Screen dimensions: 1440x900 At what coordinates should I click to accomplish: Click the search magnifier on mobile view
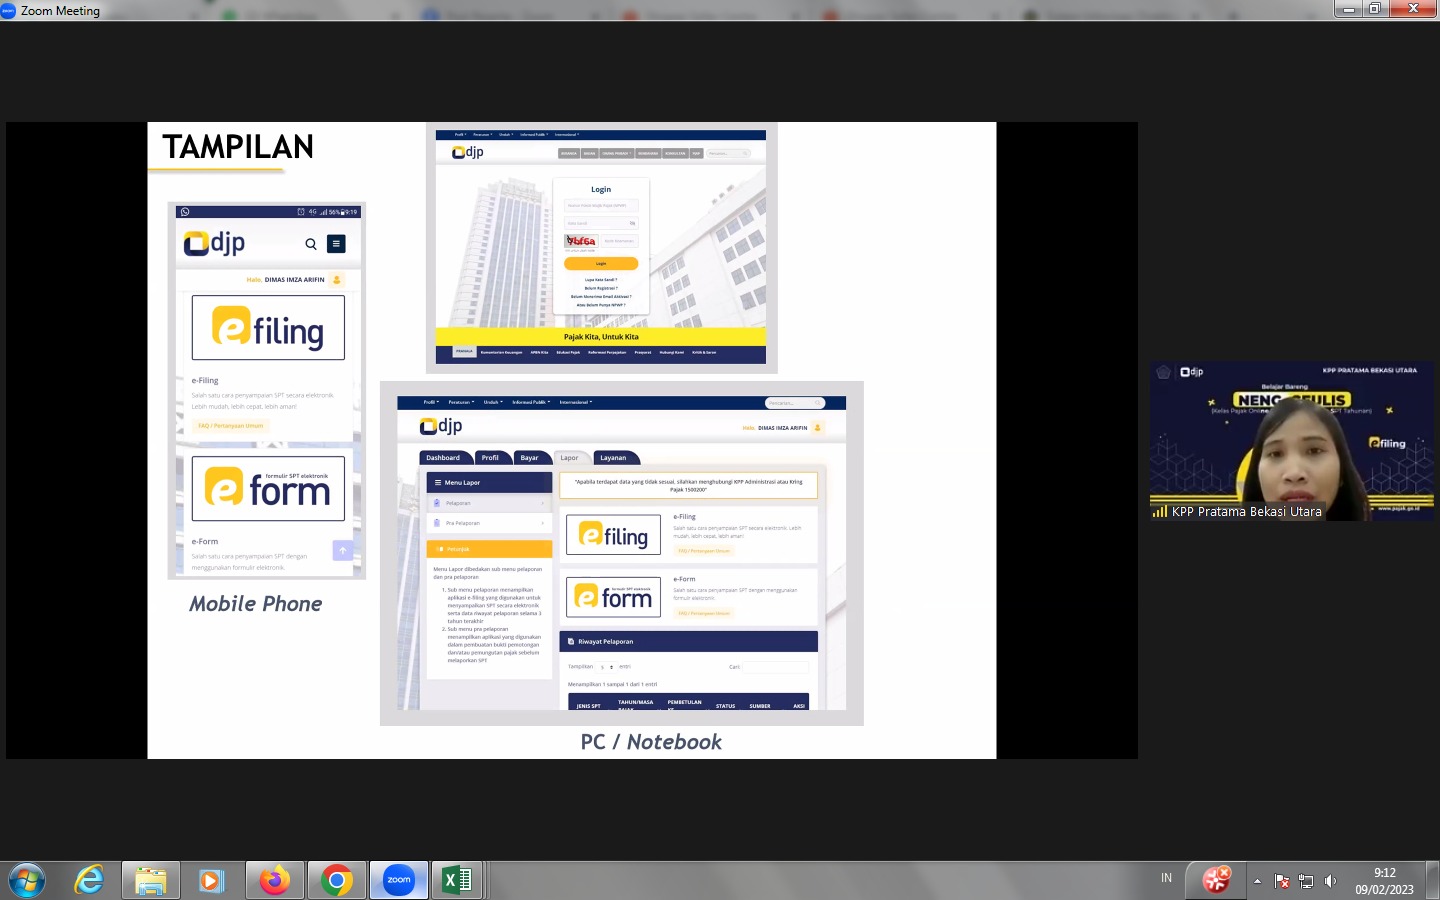click(311, 244)
